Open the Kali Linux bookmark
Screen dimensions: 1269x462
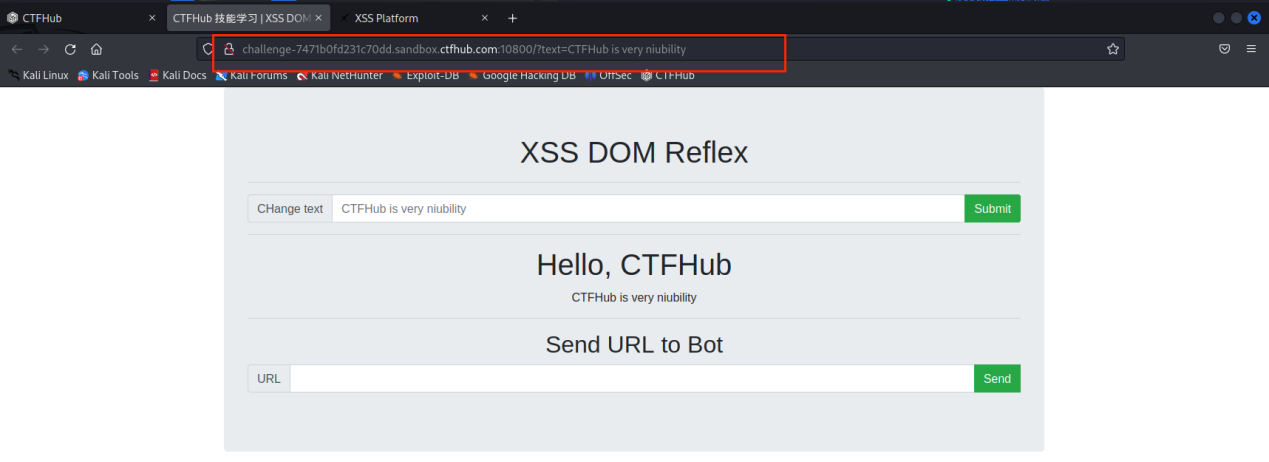(x=38, y=76)
